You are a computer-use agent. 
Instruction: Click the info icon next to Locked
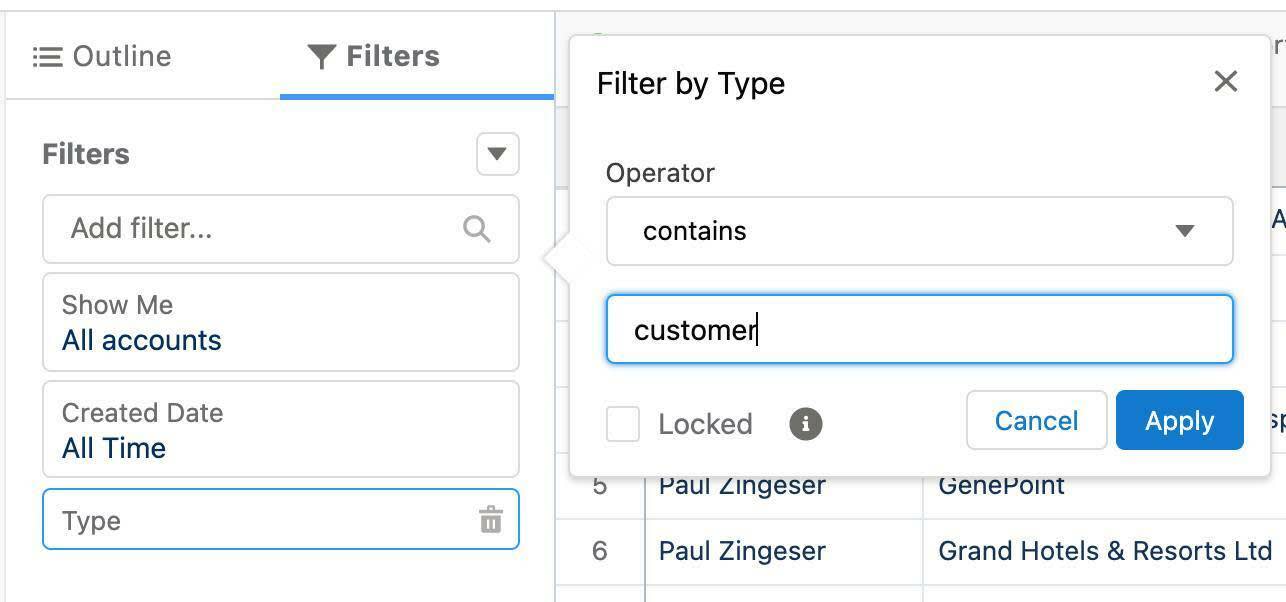pos(804,423)
